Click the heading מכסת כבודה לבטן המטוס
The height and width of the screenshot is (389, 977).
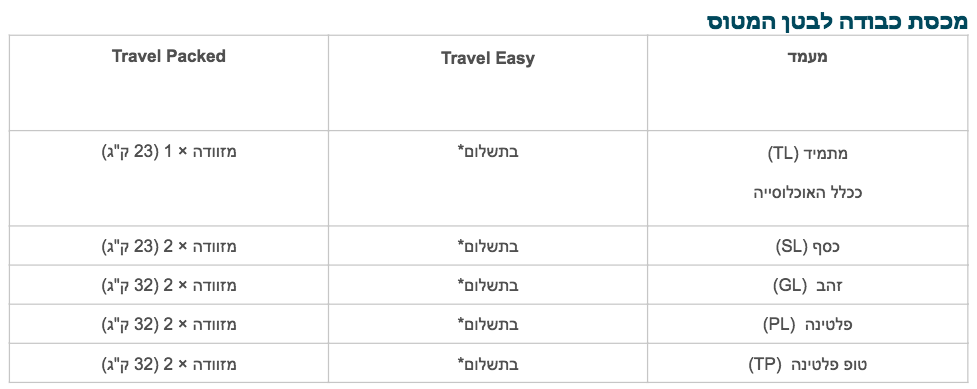[837, 20]
